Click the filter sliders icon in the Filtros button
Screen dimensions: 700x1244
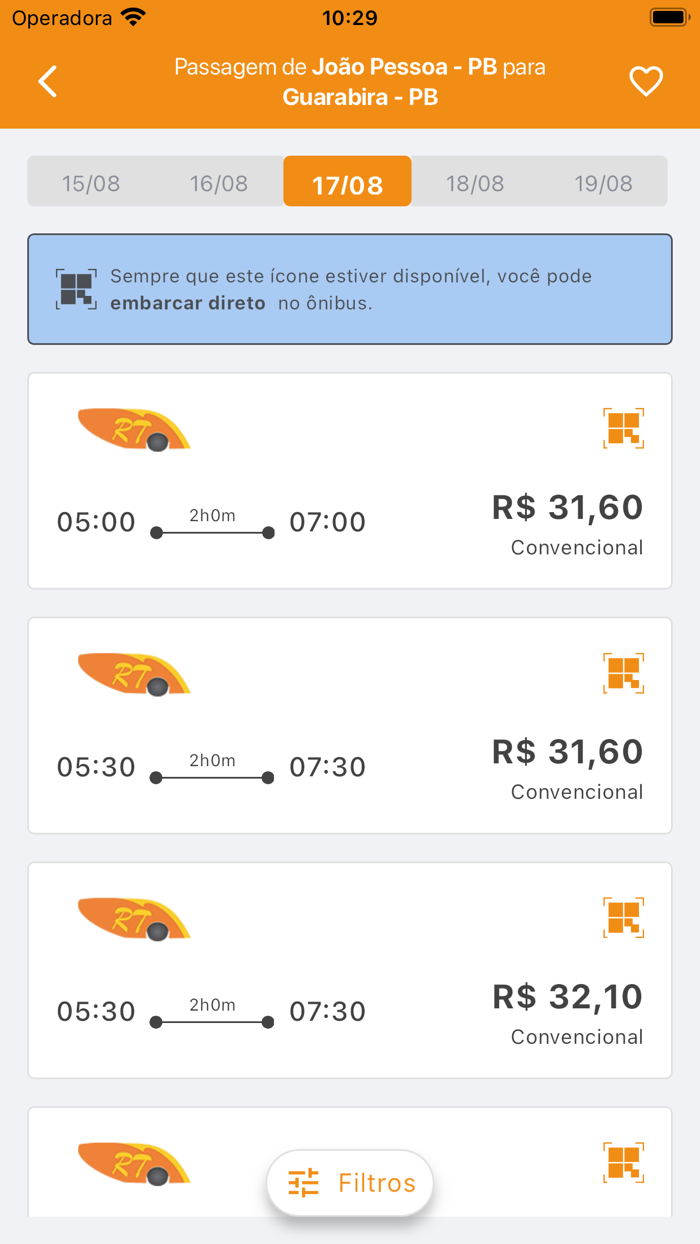coord(303,1182)
